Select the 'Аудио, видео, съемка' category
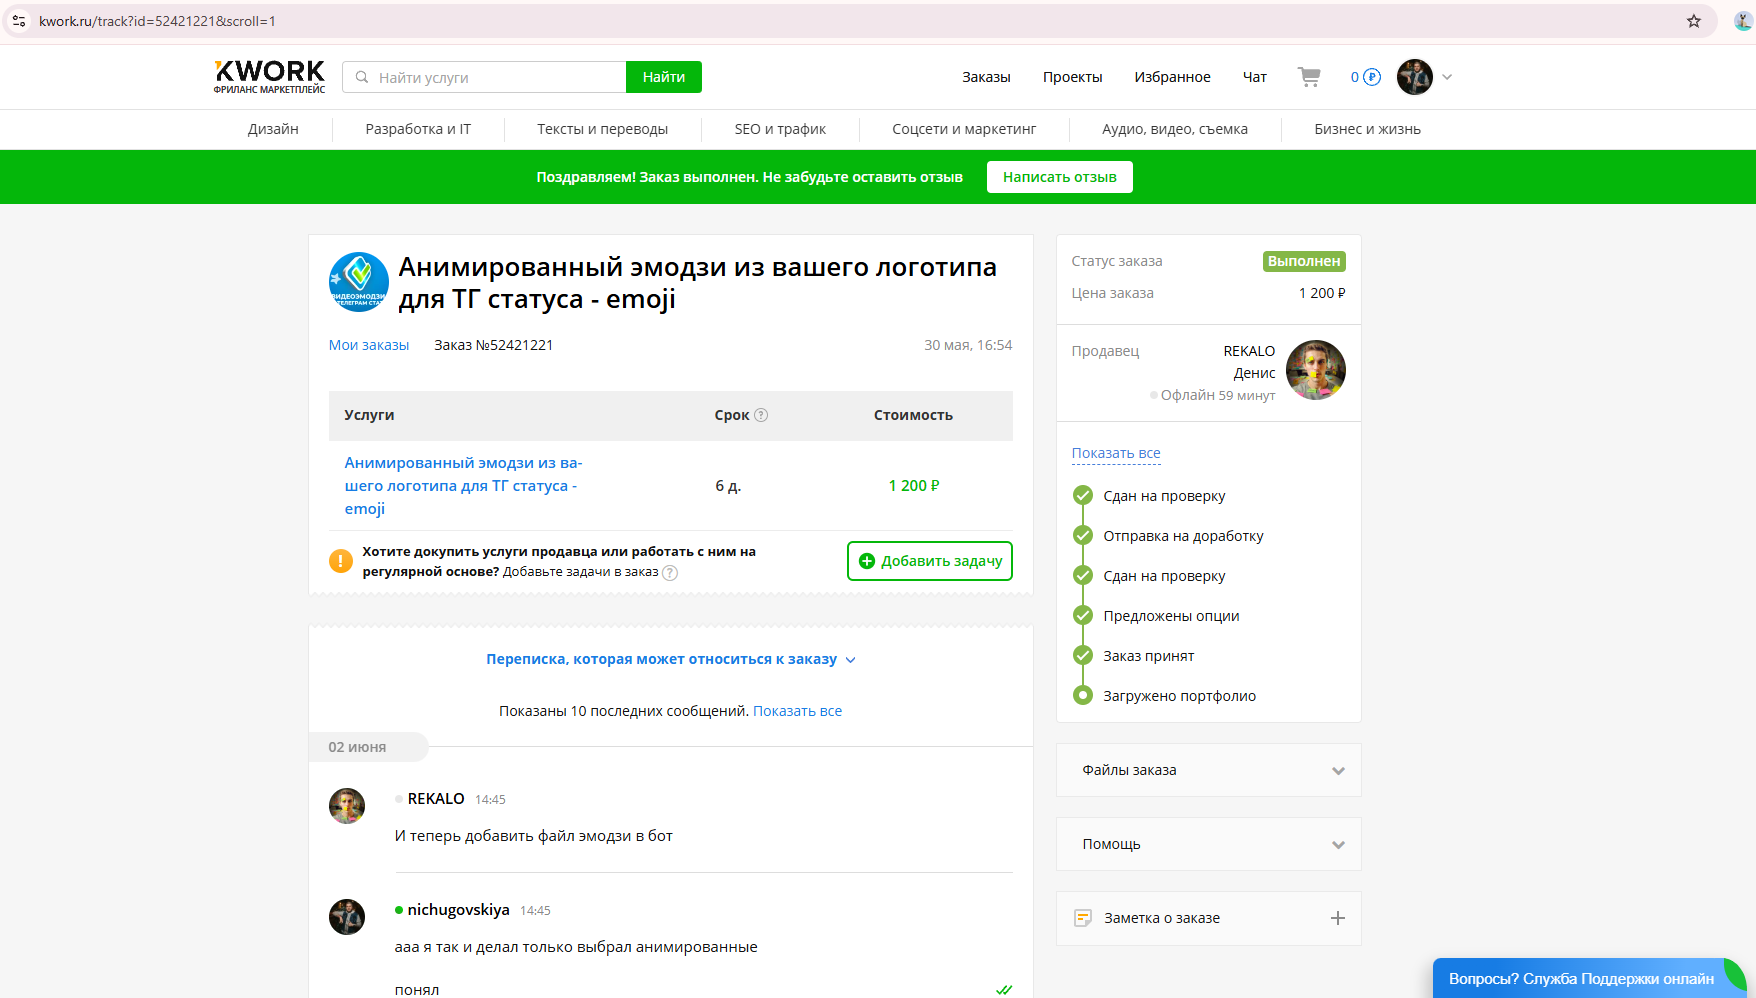 coord(1175,129)
